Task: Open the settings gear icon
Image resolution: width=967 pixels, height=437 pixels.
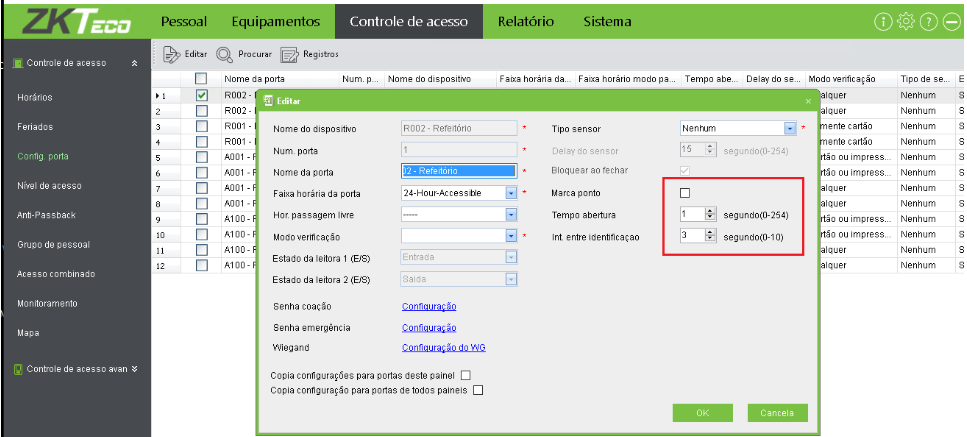Action: [906, 21]
